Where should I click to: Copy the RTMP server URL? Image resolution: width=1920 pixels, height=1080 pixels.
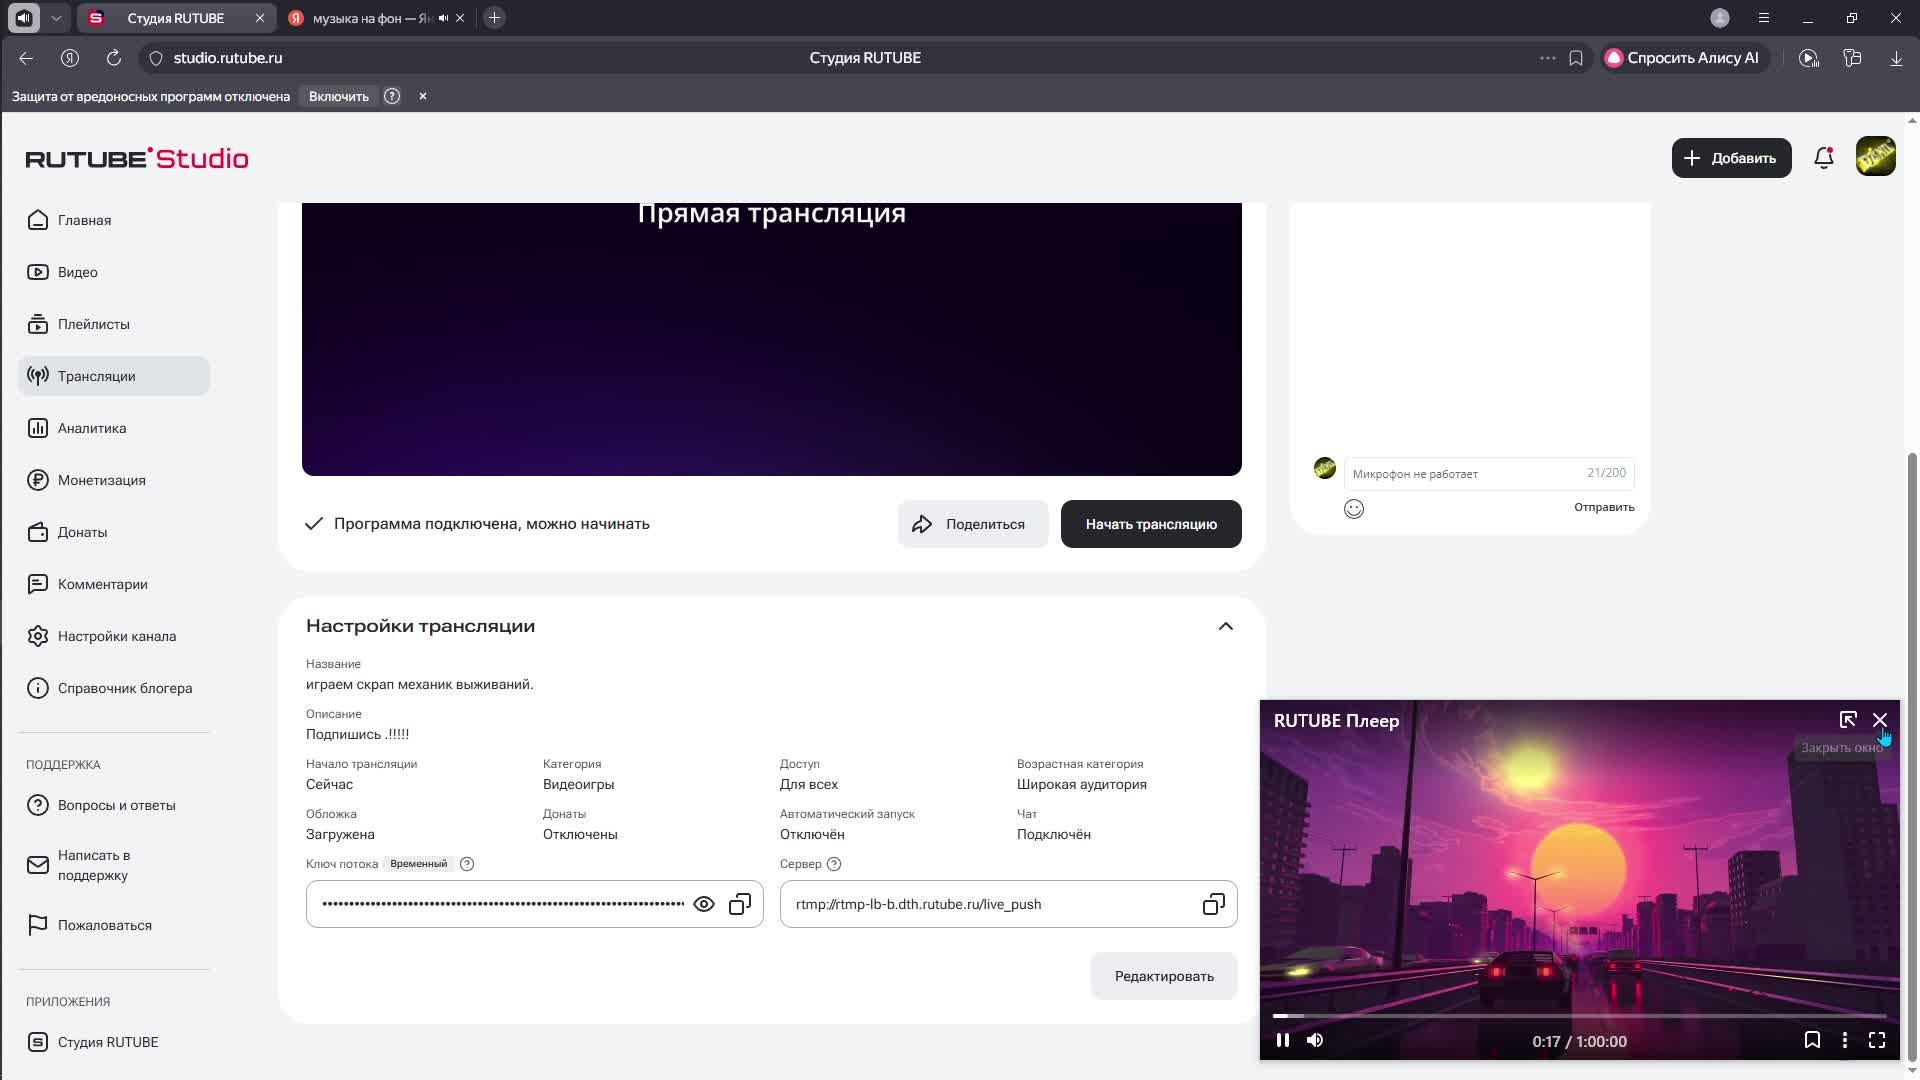point(1213,904)
